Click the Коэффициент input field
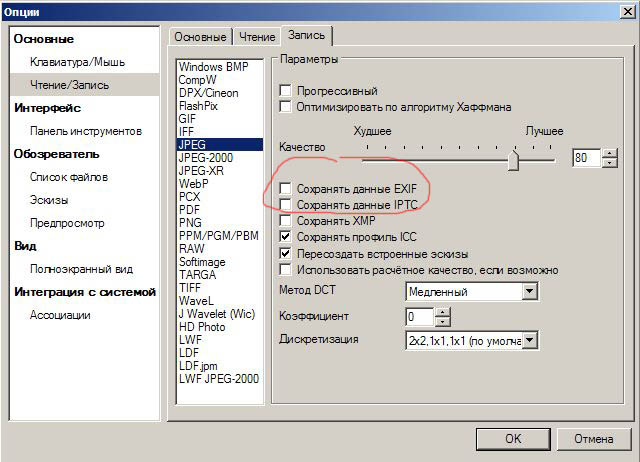Viewport: 640px width, 462px height. pos(420,317)
